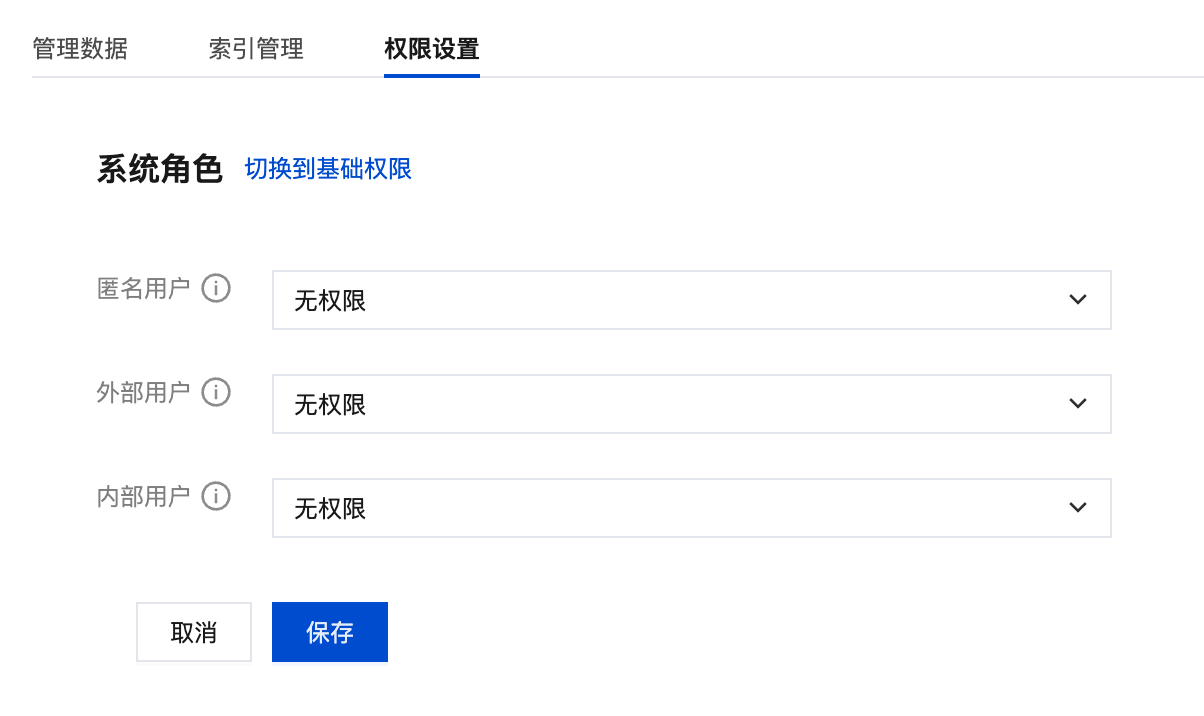Viewport: 1204px width, 716px height.
Task: Click the 取消 button
Action: [194, 632]
